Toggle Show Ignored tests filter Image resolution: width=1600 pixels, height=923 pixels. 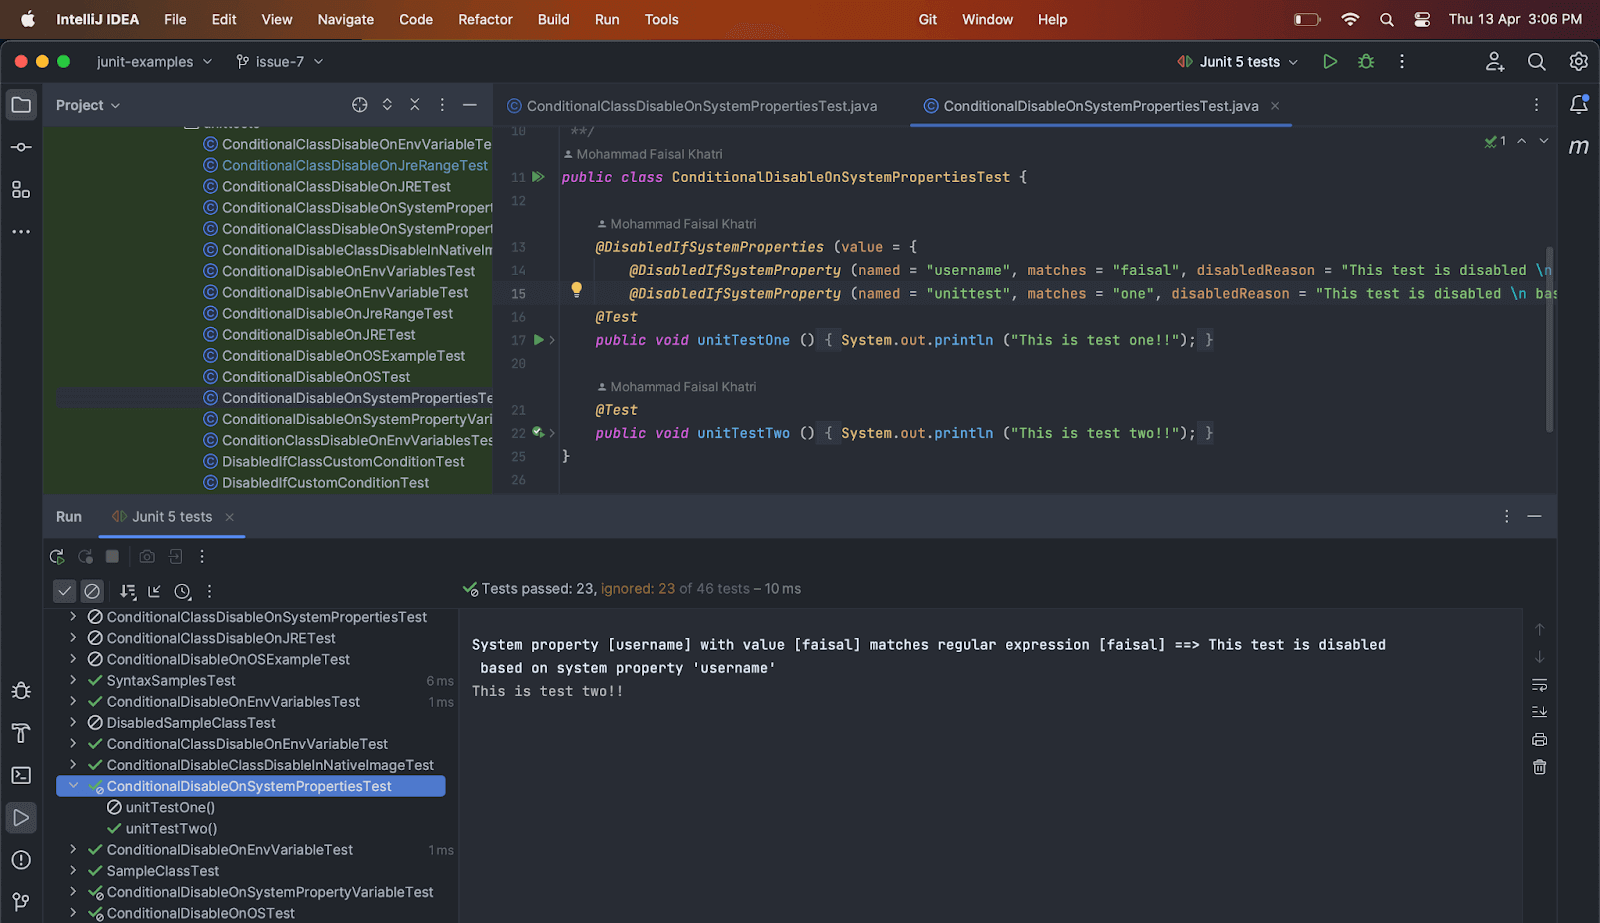tap(92, 590)
